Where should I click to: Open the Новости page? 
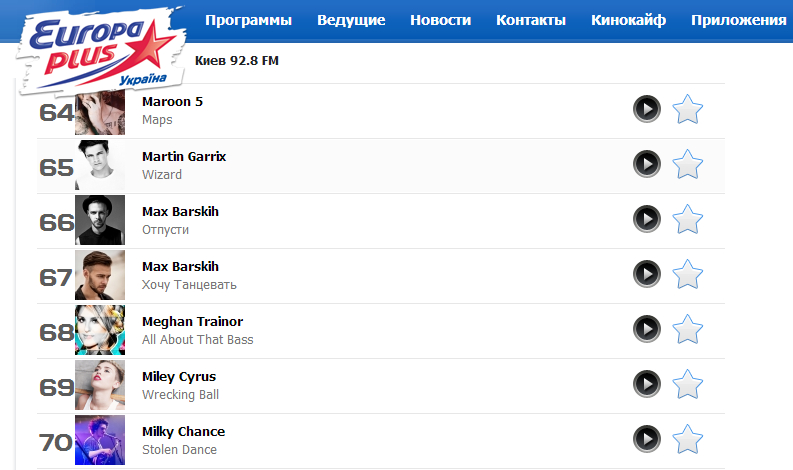[x=440, y=20]
